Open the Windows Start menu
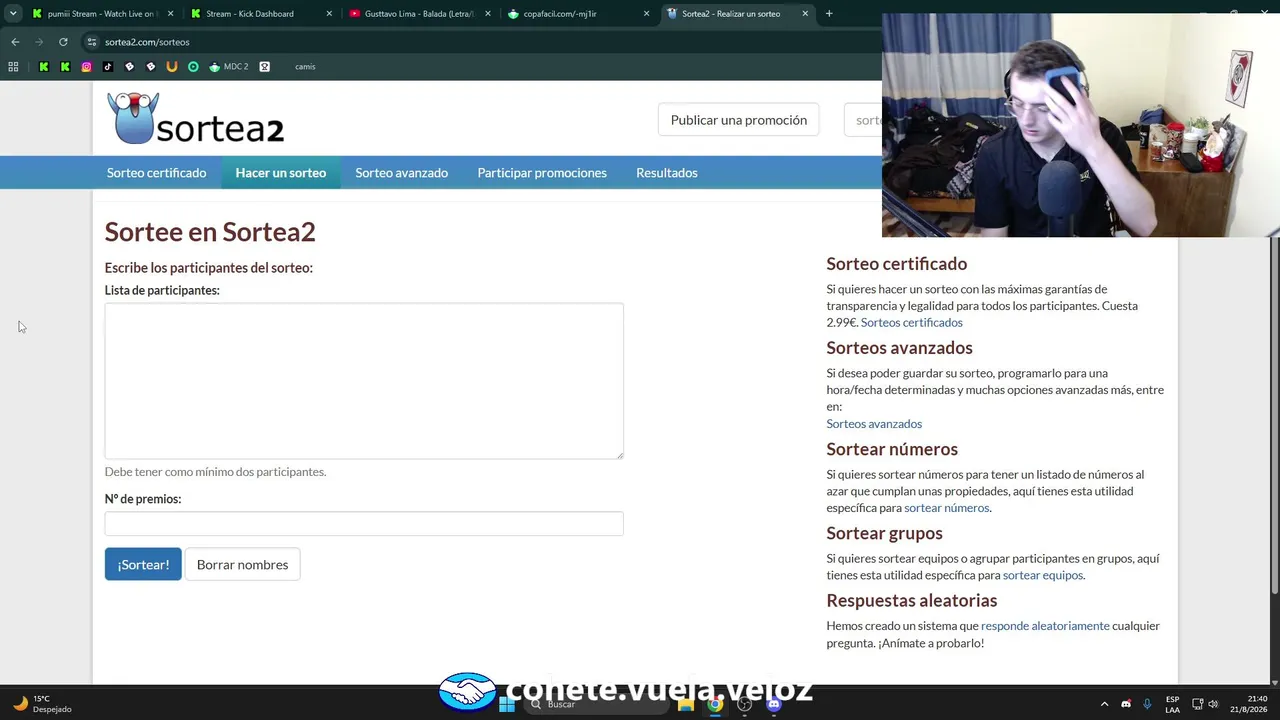The height and width of the screenshot is (720, 1280). tap(507, 704)
